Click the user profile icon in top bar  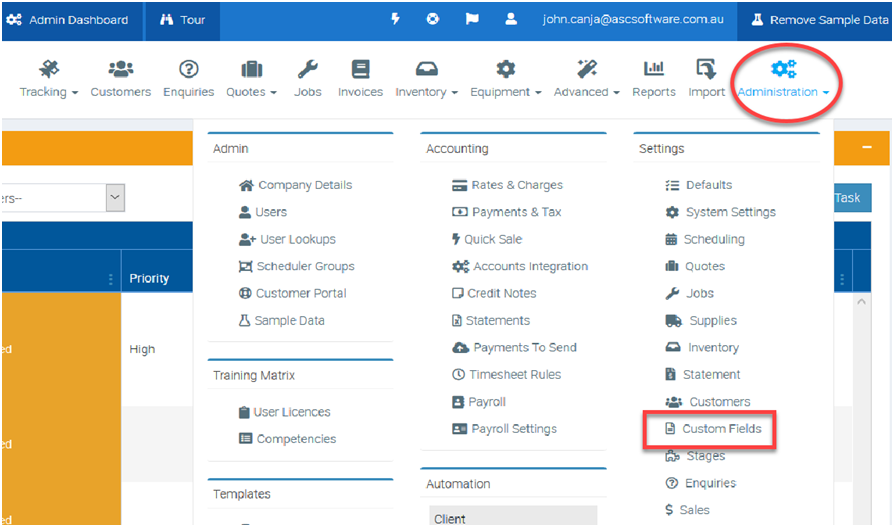pos(511,19)
